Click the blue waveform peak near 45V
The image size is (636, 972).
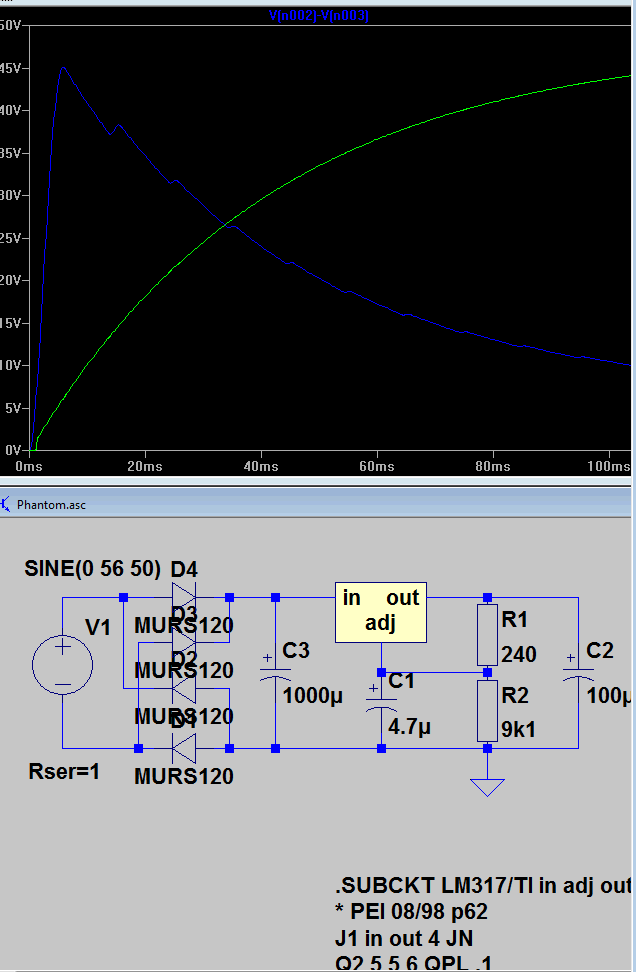coord(63,68)
